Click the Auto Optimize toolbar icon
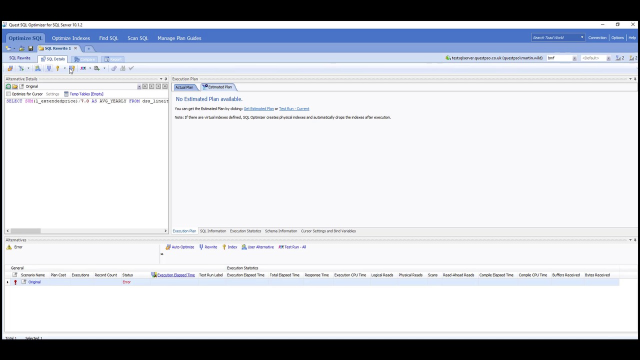640x360 pixels. 10,69
